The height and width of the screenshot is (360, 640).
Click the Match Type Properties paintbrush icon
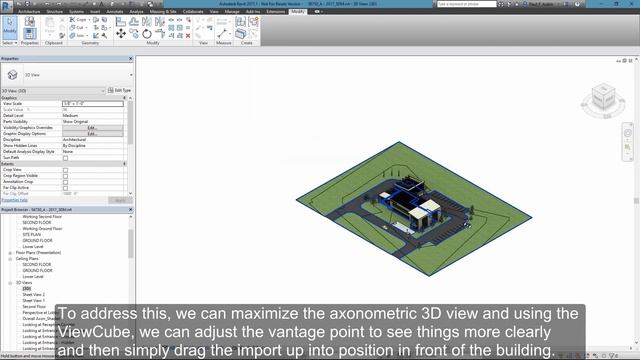click(62, 36)
